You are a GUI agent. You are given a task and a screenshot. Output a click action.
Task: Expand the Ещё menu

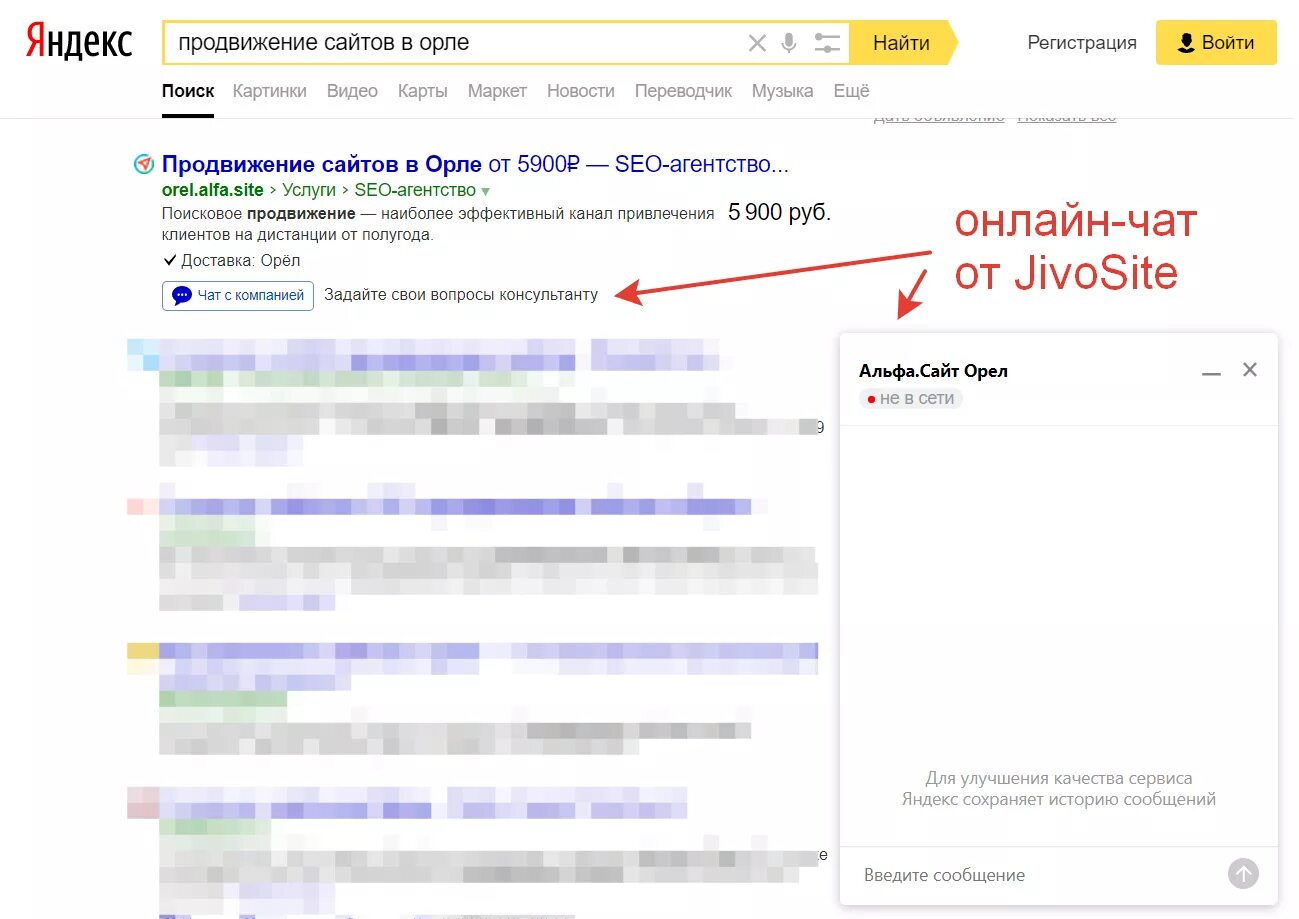coord(852,91)
